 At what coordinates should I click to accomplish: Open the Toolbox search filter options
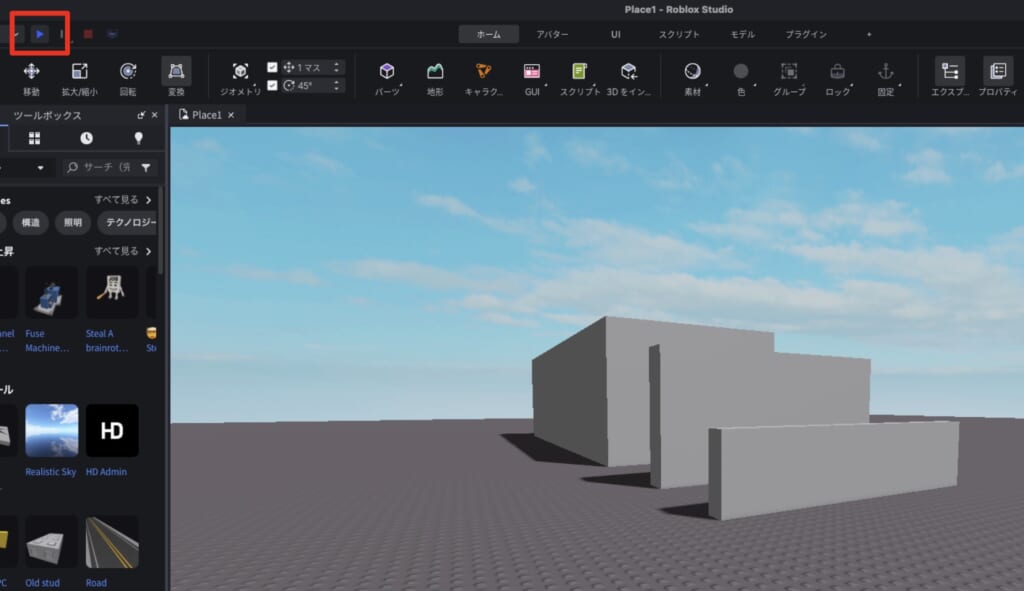tap(146, 168)
